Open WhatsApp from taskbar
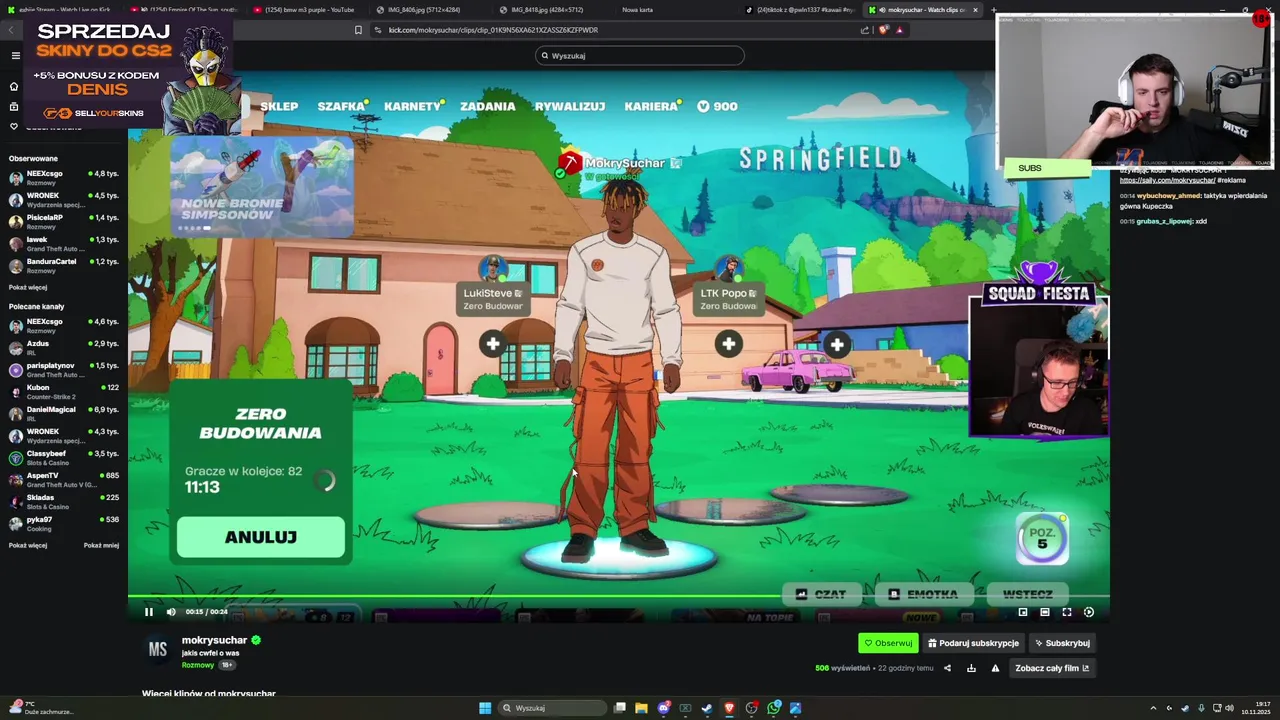This screenshot has height=720, width=1280. 773,708
